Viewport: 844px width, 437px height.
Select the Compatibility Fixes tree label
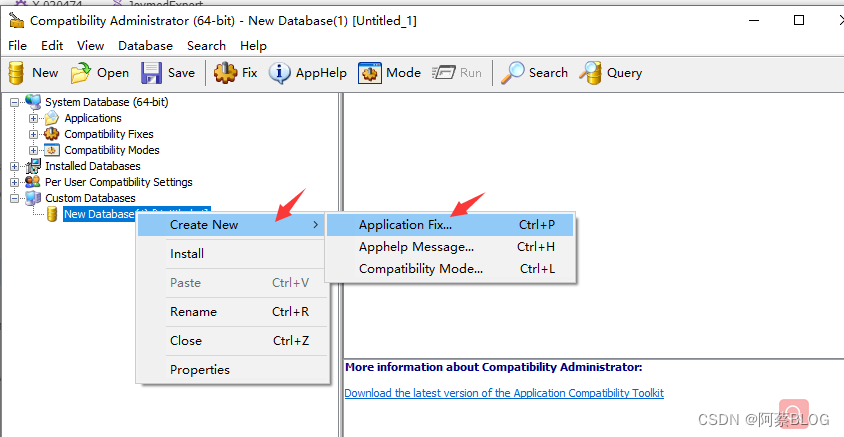click(x=109, y=134)
